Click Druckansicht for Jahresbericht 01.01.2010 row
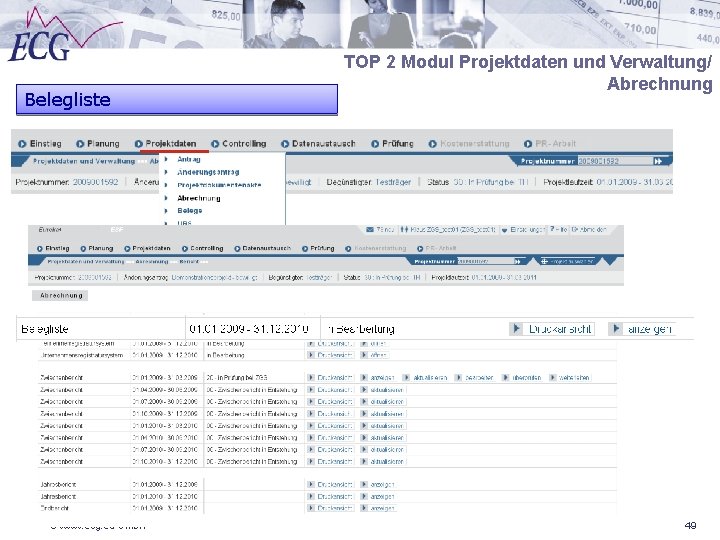This screenshot has height=540, width=720. (330, 496)
